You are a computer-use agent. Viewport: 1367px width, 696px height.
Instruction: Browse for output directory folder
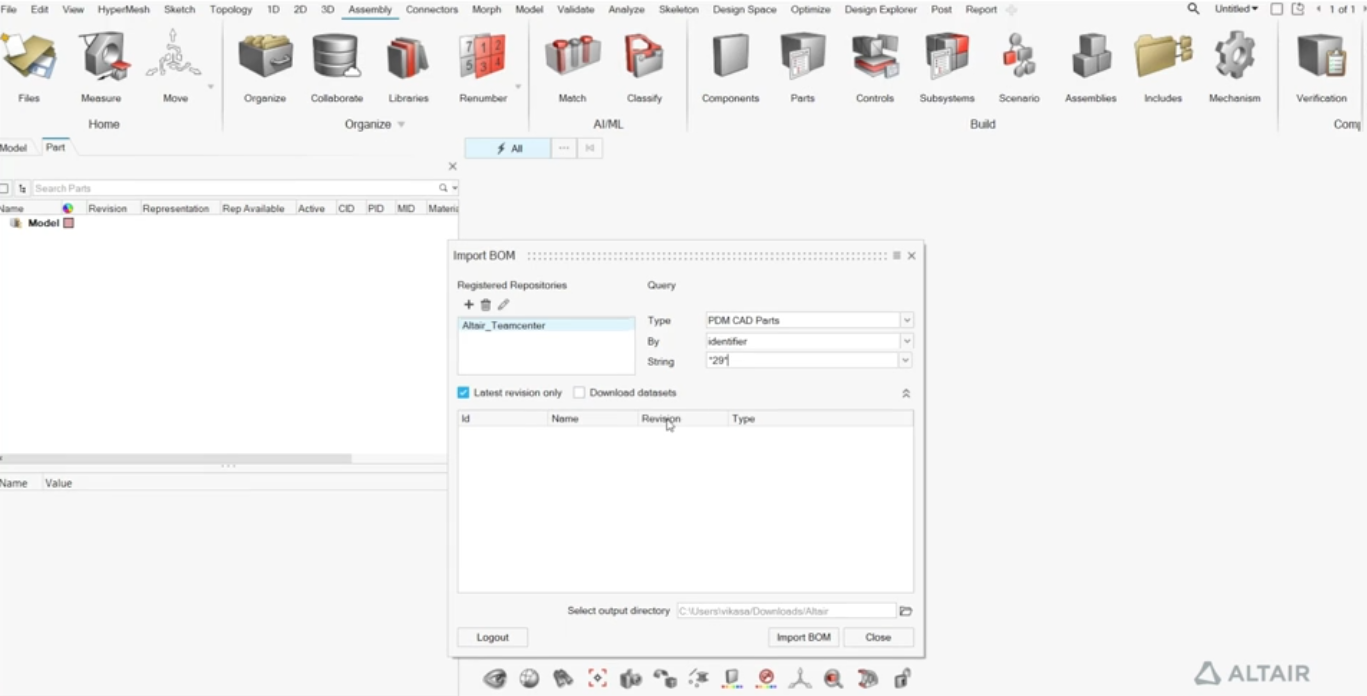(906, 611)
